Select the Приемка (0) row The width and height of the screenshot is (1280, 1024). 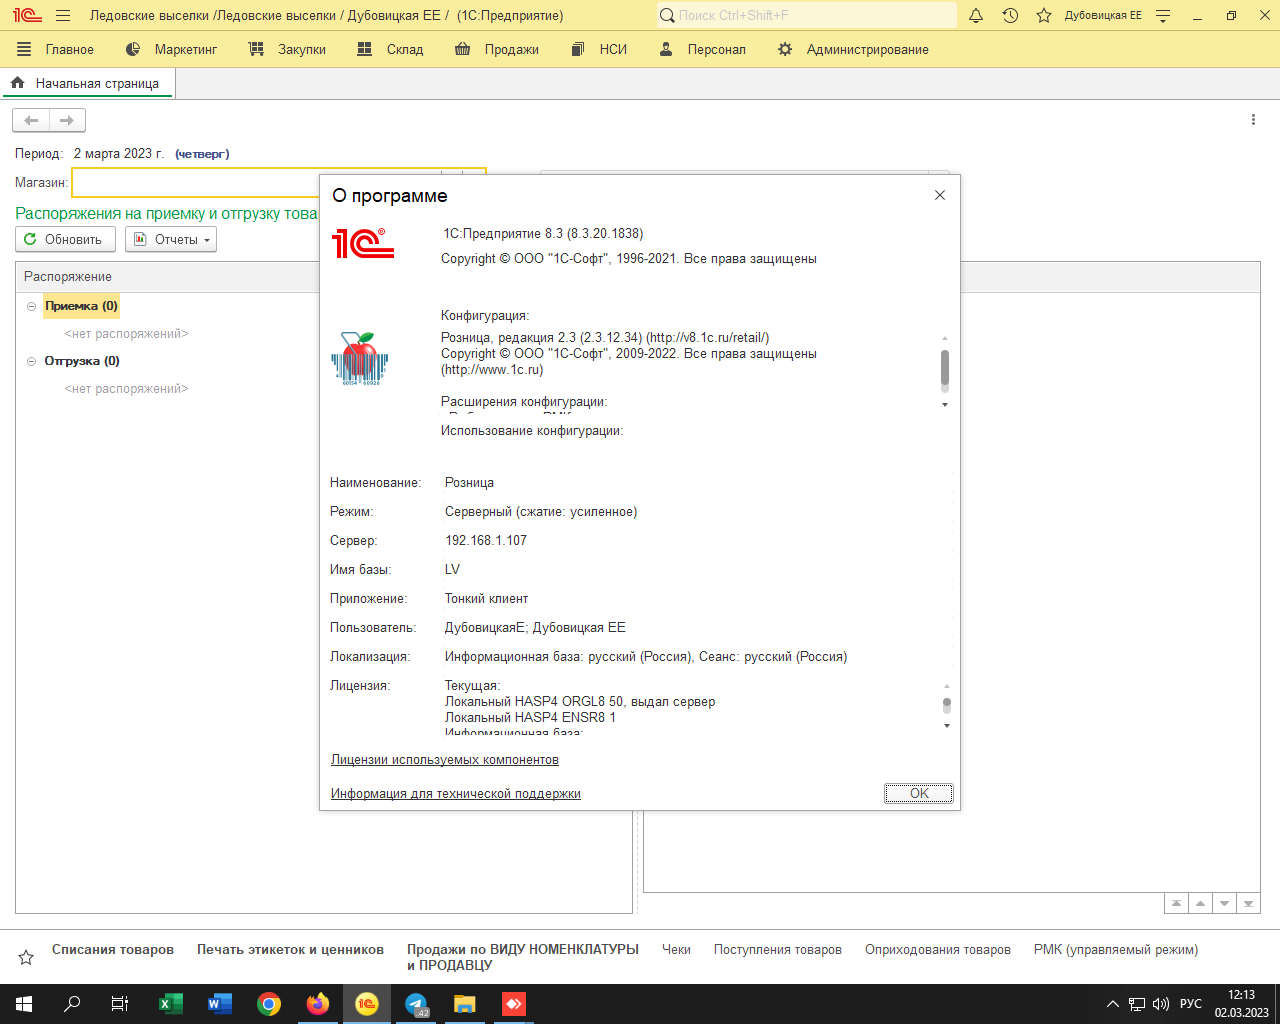click(x=81, y=306)
